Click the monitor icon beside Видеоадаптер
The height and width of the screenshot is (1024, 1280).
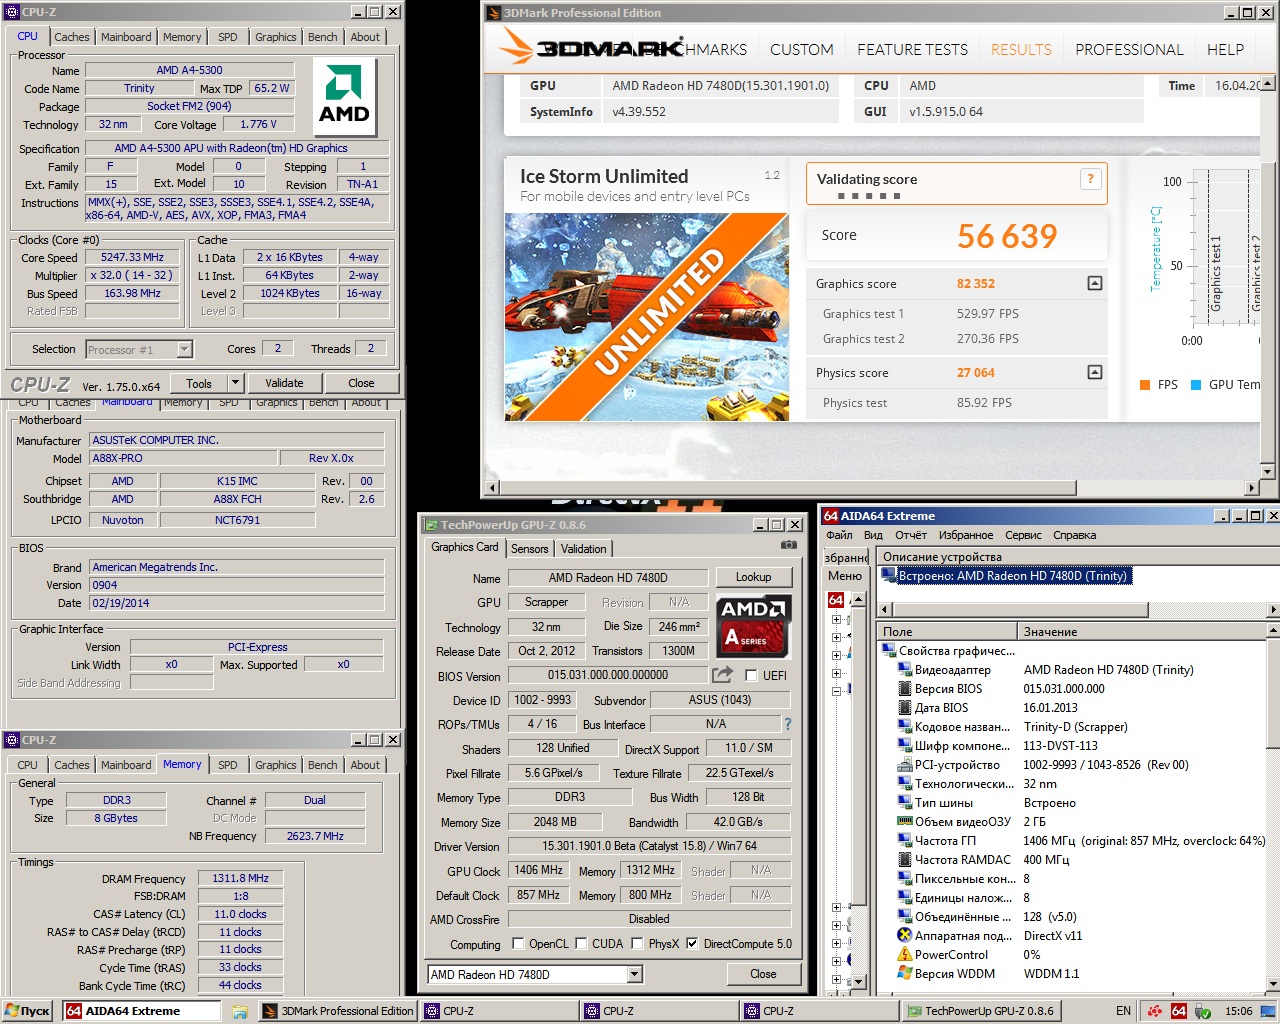pos(905,670)
